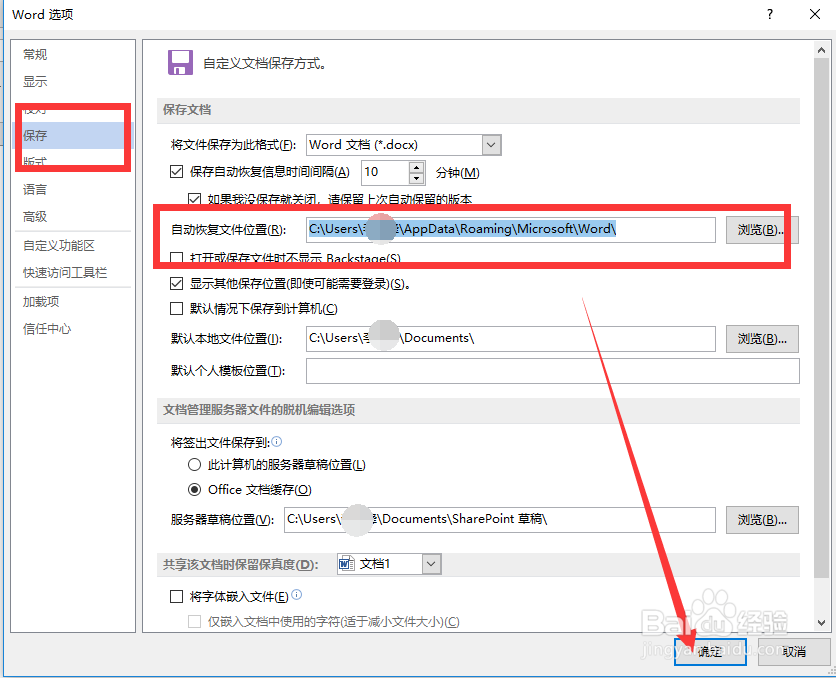The width and height of the screenshot is (836, 678).
Task: Decrease the auto-recover minutes spinner
Action: (416, 178)
